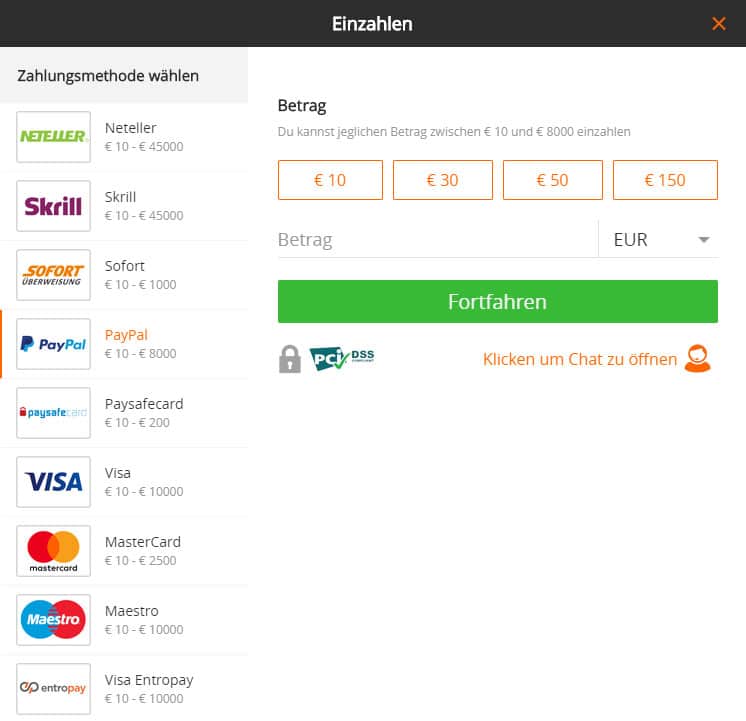Click the PCI DSS compliance badge
746x721 pixels.
pos(342,358)
